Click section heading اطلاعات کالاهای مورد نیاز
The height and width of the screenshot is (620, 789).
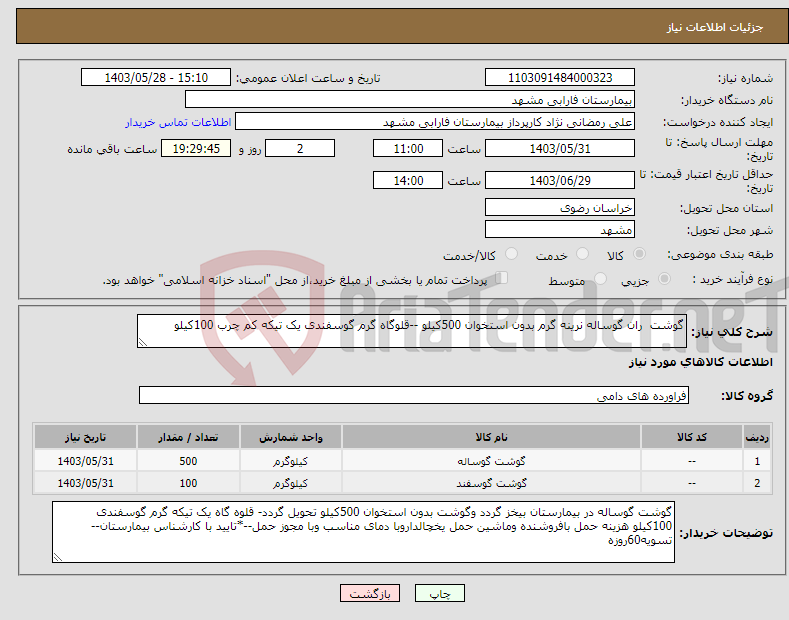click(x=700, y=362)
